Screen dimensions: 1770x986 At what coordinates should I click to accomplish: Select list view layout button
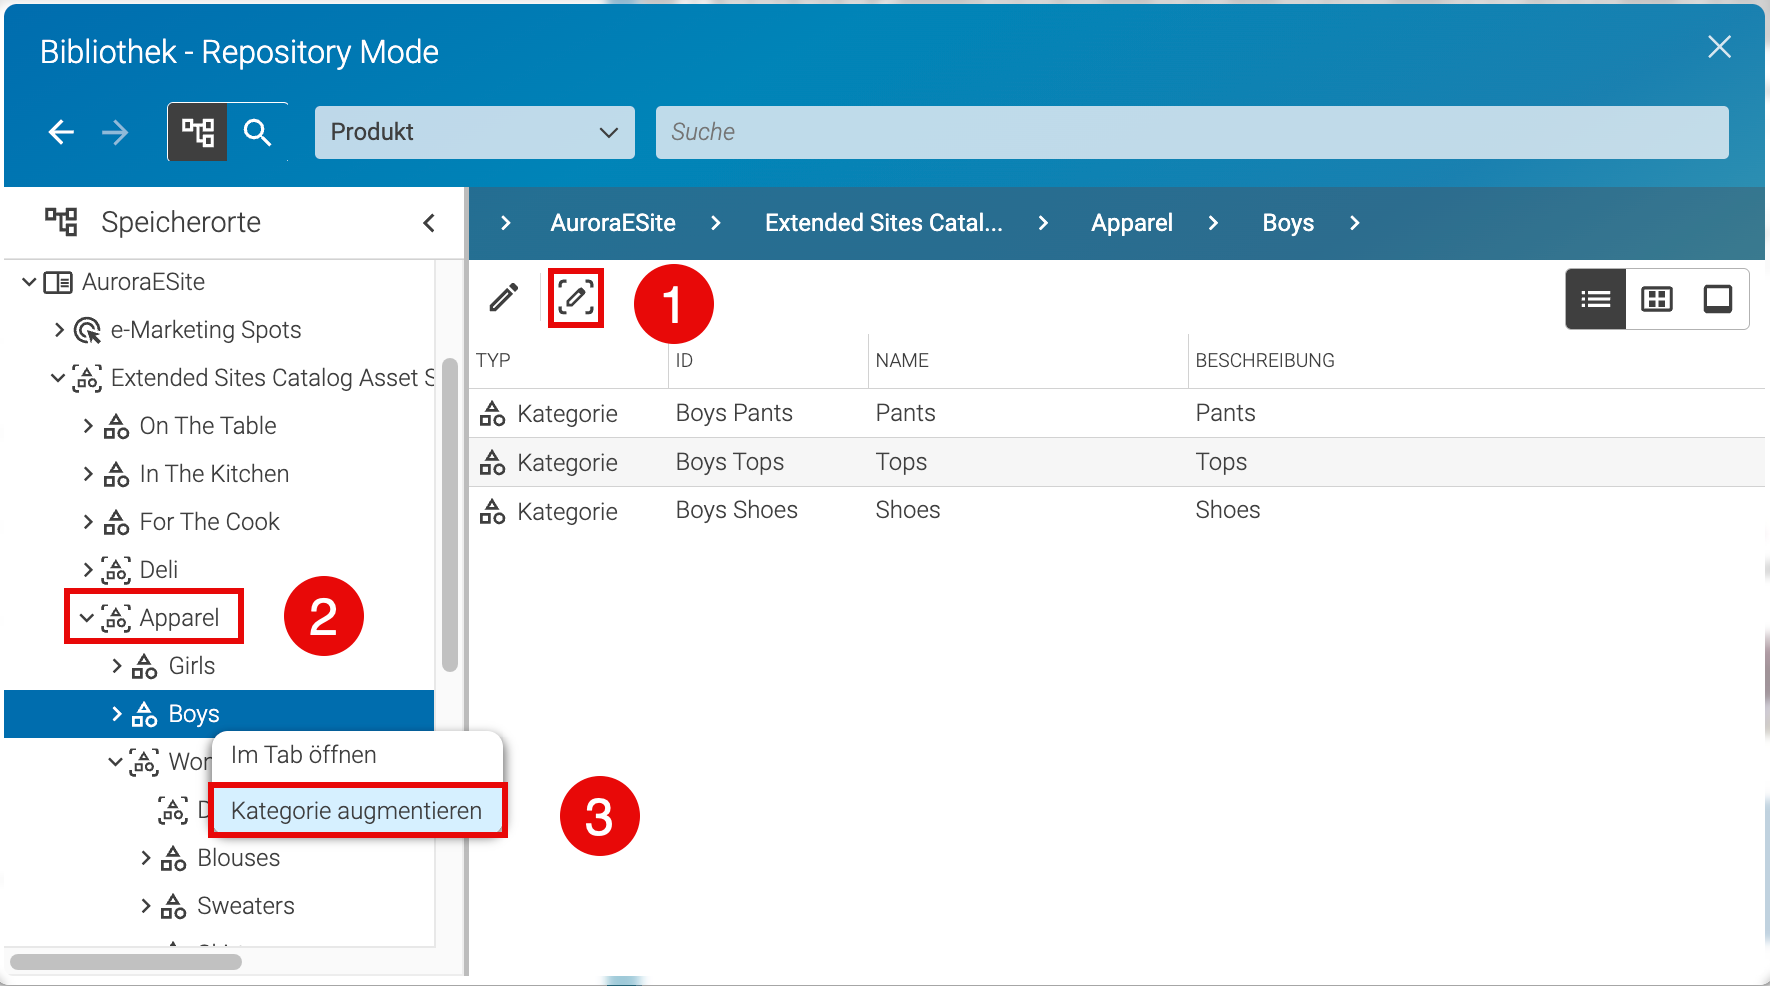tap(1596, 299)
